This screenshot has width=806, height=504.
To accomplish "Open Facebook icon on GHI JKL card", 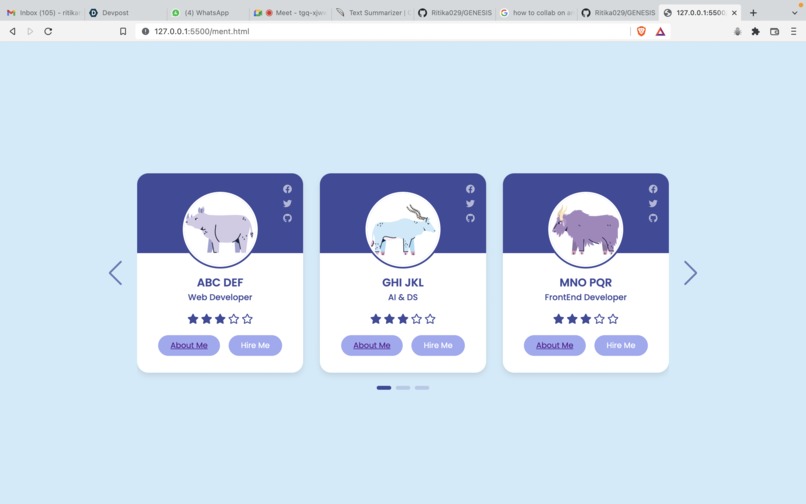I will click(470, 189).
